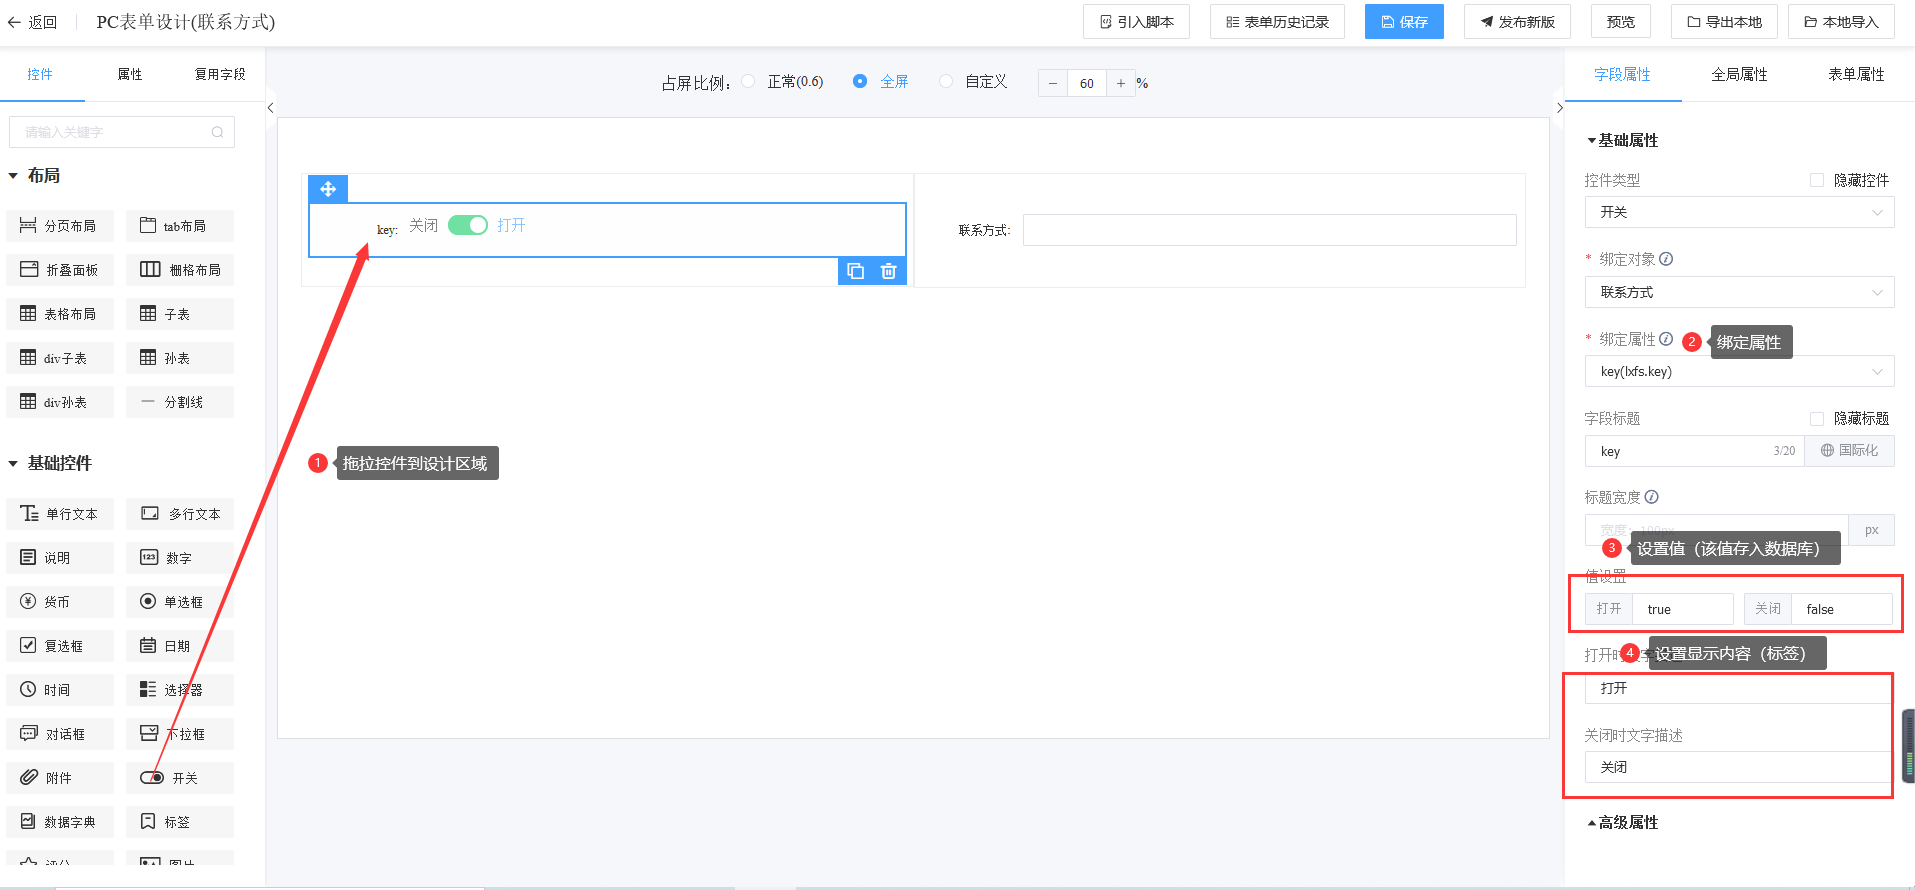Click the copy icon on the selected field
The image size is (1915, 890).
(855, 271)
